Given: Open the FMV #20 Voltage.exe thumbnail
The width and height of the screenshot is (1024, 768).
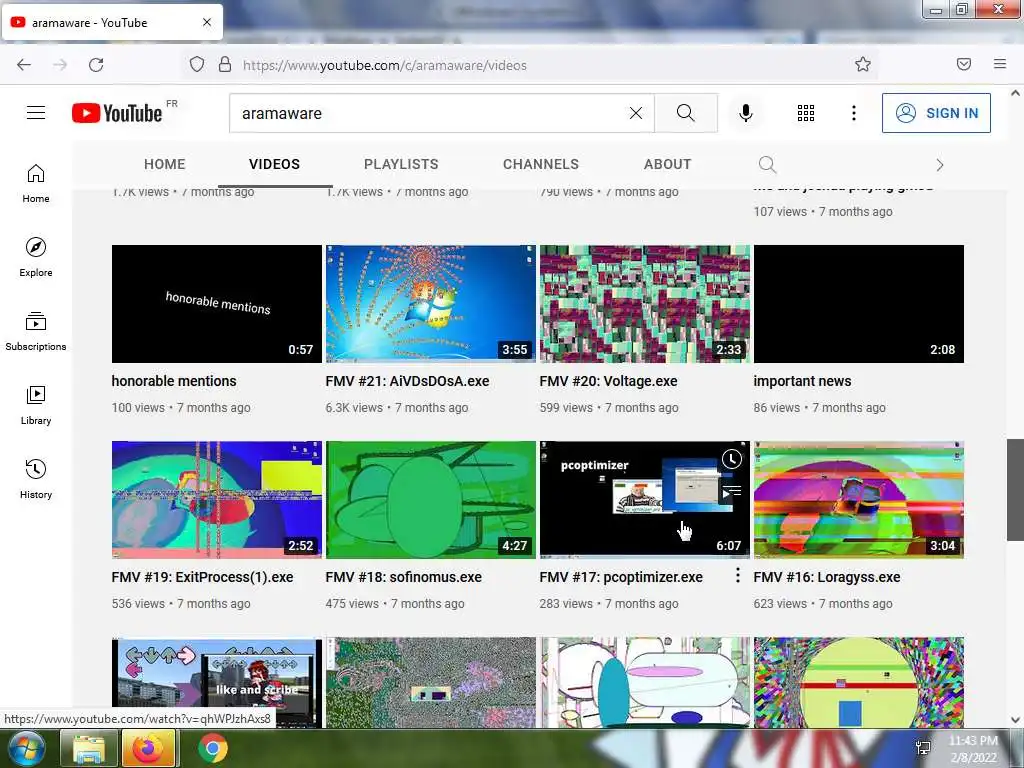Looking at the screenshot, I should click(x=645, y=304).
